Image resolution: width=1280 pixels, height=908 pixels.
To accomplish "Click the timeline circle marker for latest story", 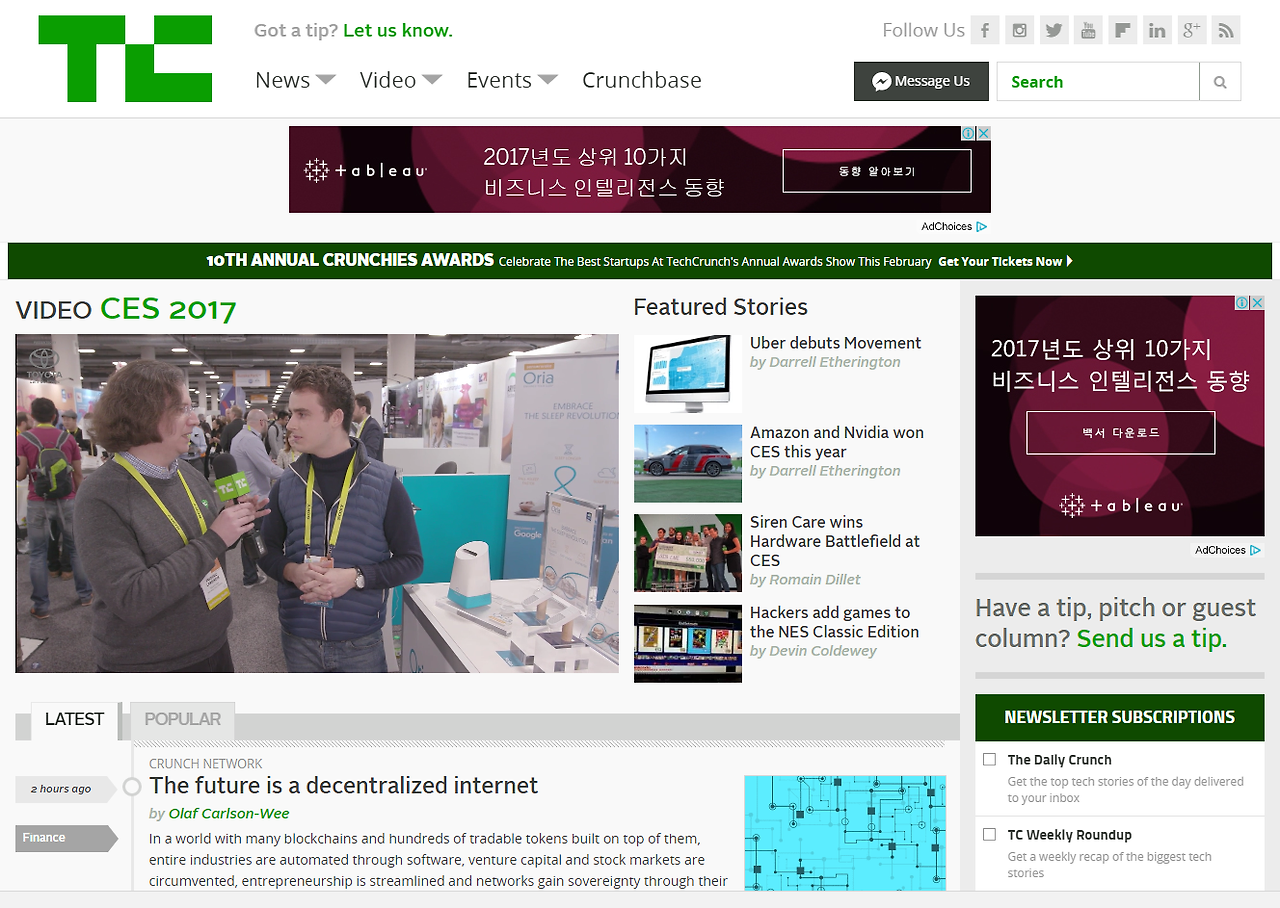I will click(131, 787).
